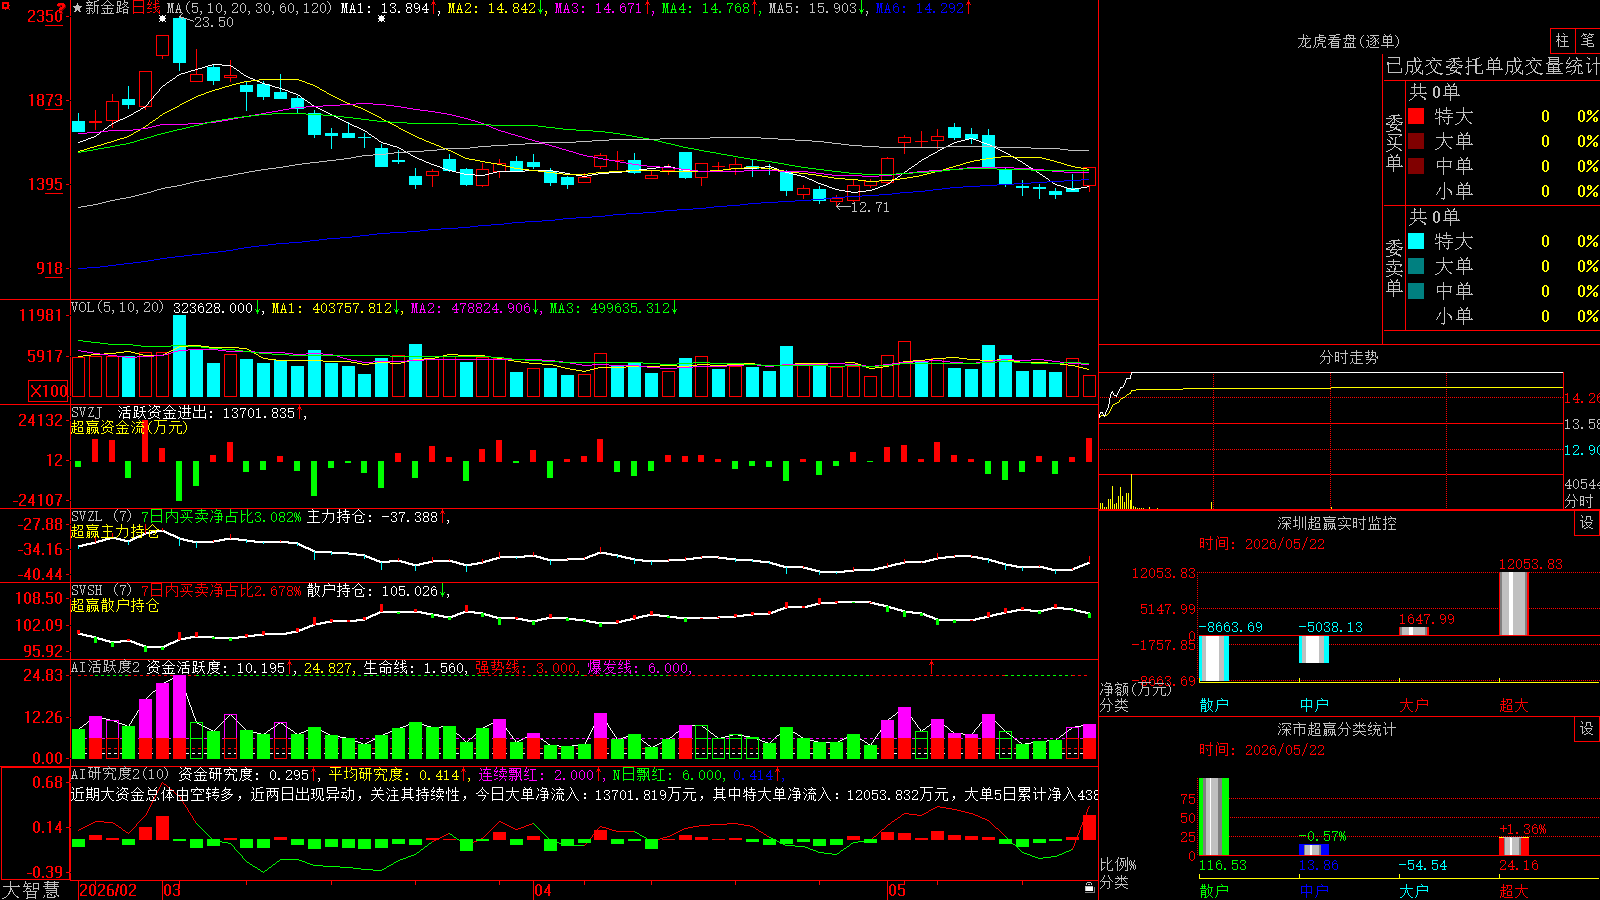Click the 散户 bar showing -8663.69

pos(1214,658)
